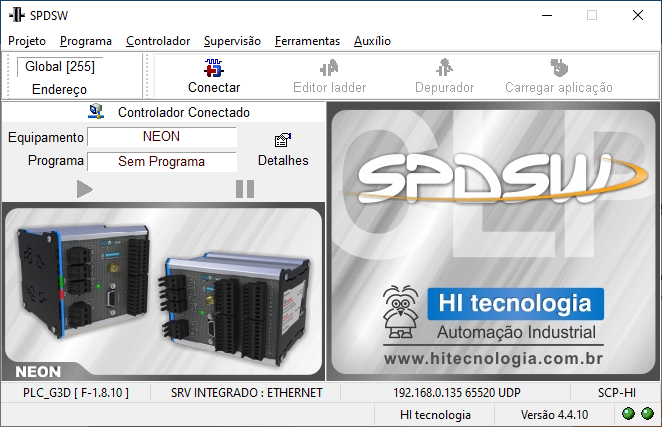Click the Global [255] address field
Viewport: 662px width, 427px height.
point(60,66)
